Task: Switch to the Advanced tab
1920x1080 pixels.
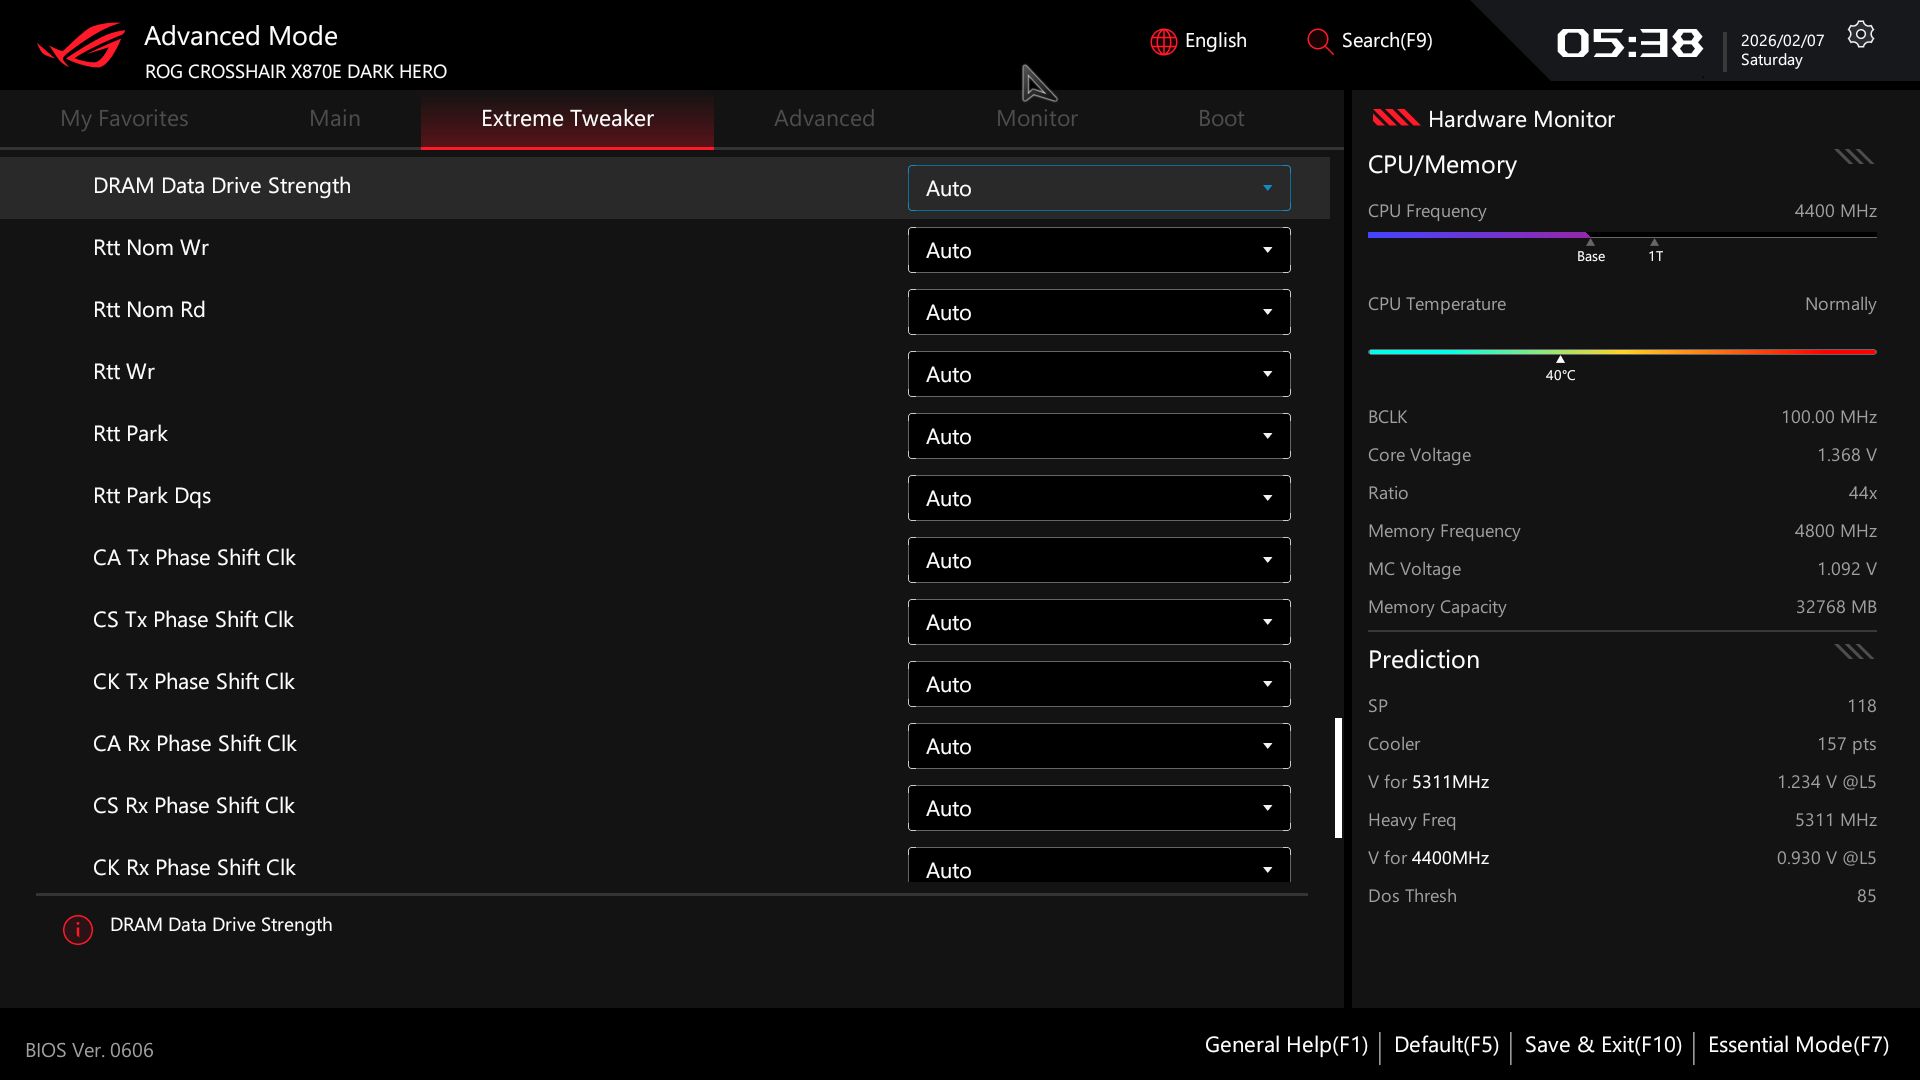Action: 824,118
